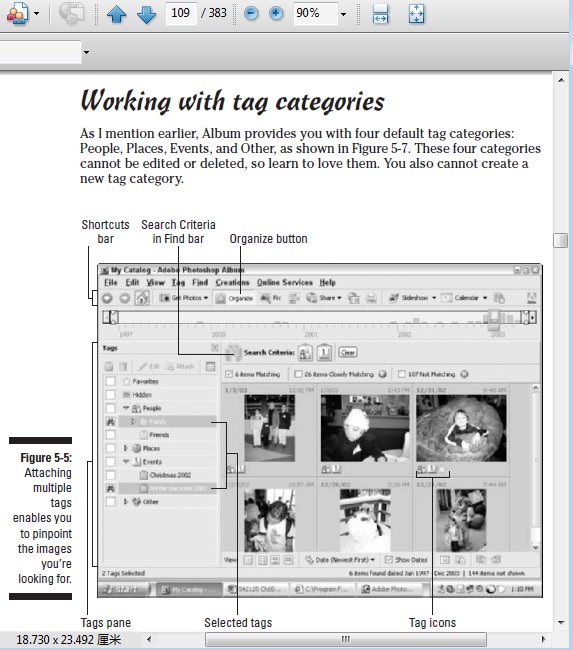The image size is (573, 650).
Task: Click the thumbnail of group standing photo
Action: (270, 428)
